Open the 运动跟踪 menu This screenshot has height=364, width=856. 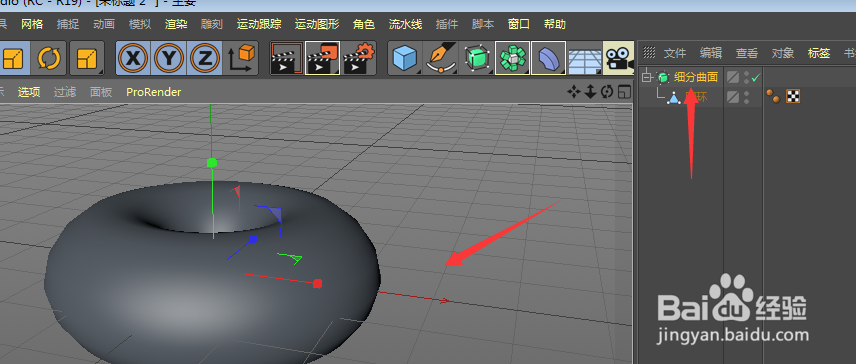click(259, 25)
